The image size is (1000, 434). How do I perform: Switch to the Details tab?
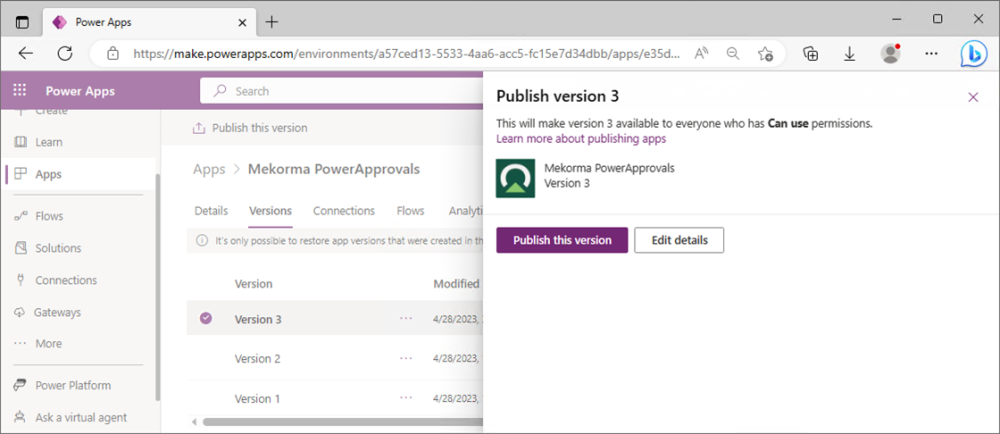(x=211, y=211)
